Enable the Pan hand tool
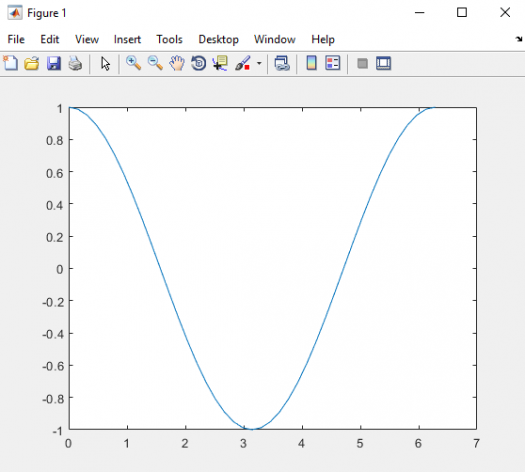The height and width of the screenshot is (472, 525). 177,63
